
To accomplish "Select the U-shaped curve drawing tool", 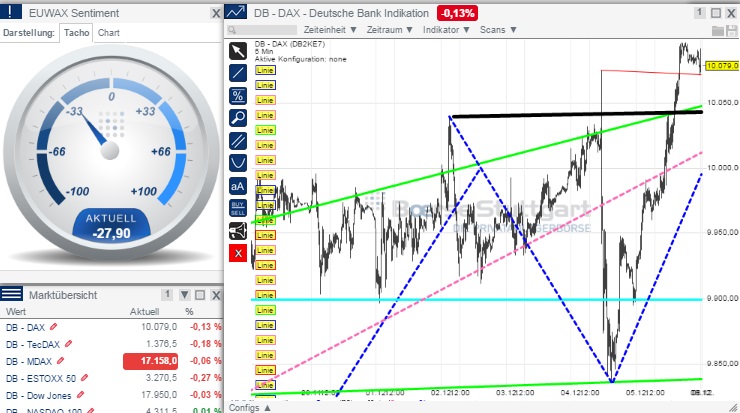I will 238,163.
